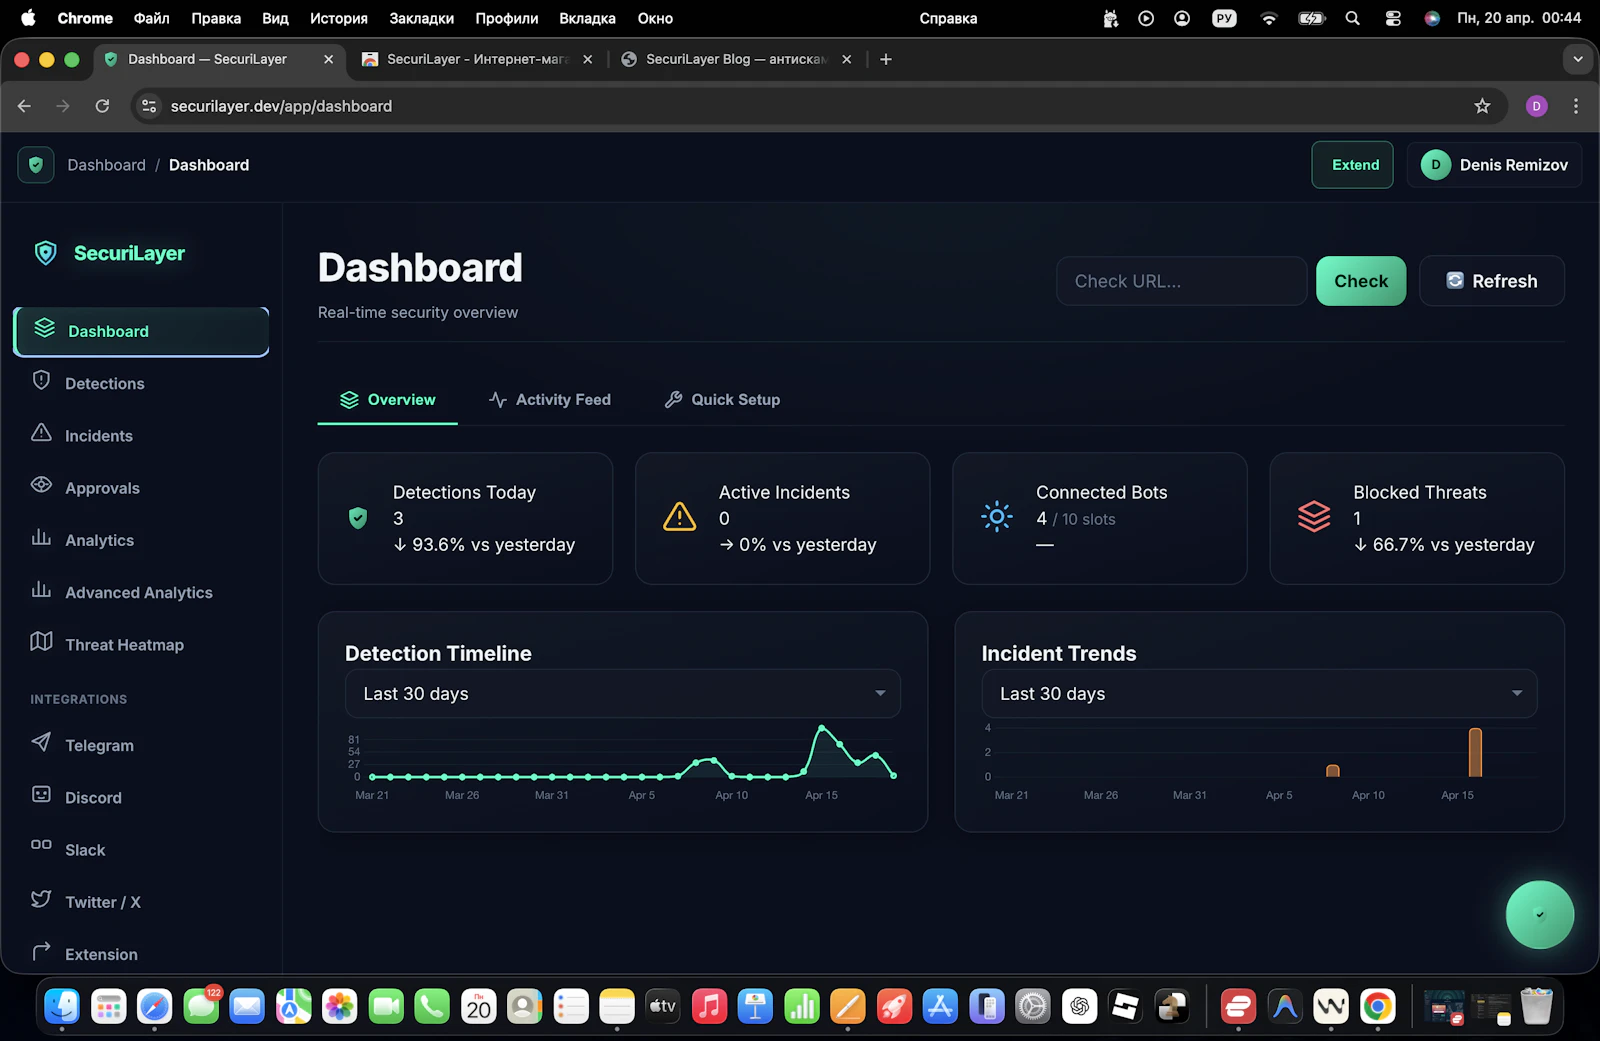Open the floating chat assistant bubble
The height and width of the screenshot is (1041, 1600).
tap(1539, 914)
